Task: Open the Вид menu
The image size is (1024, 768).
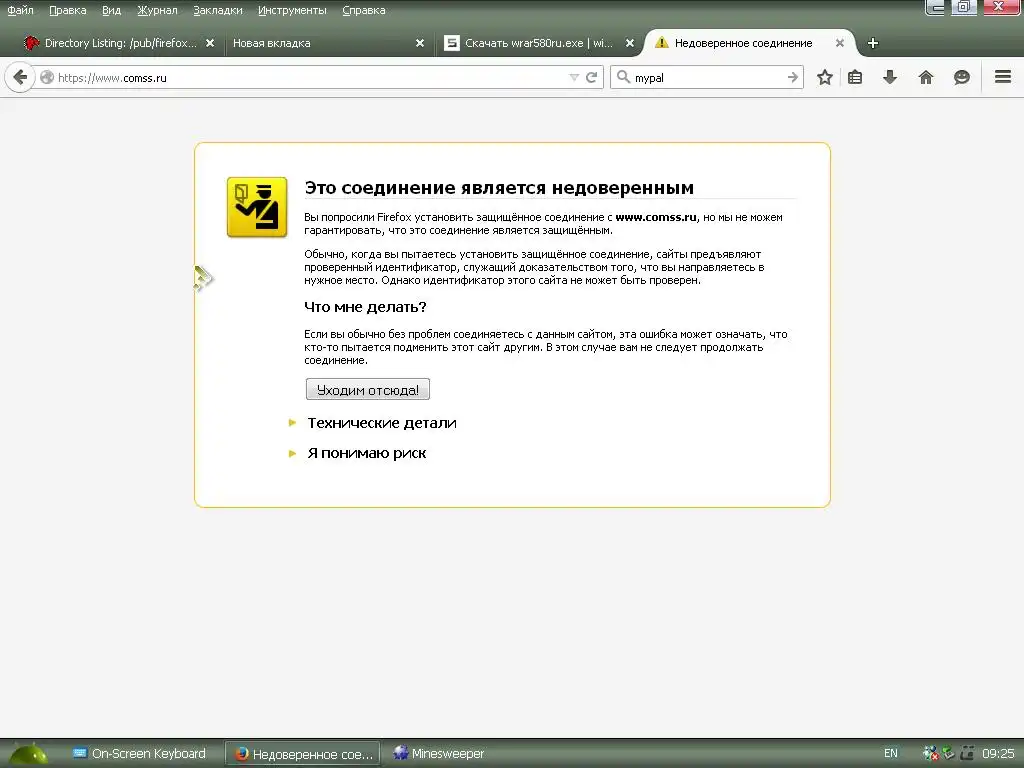Action: [x=111, y=10]
